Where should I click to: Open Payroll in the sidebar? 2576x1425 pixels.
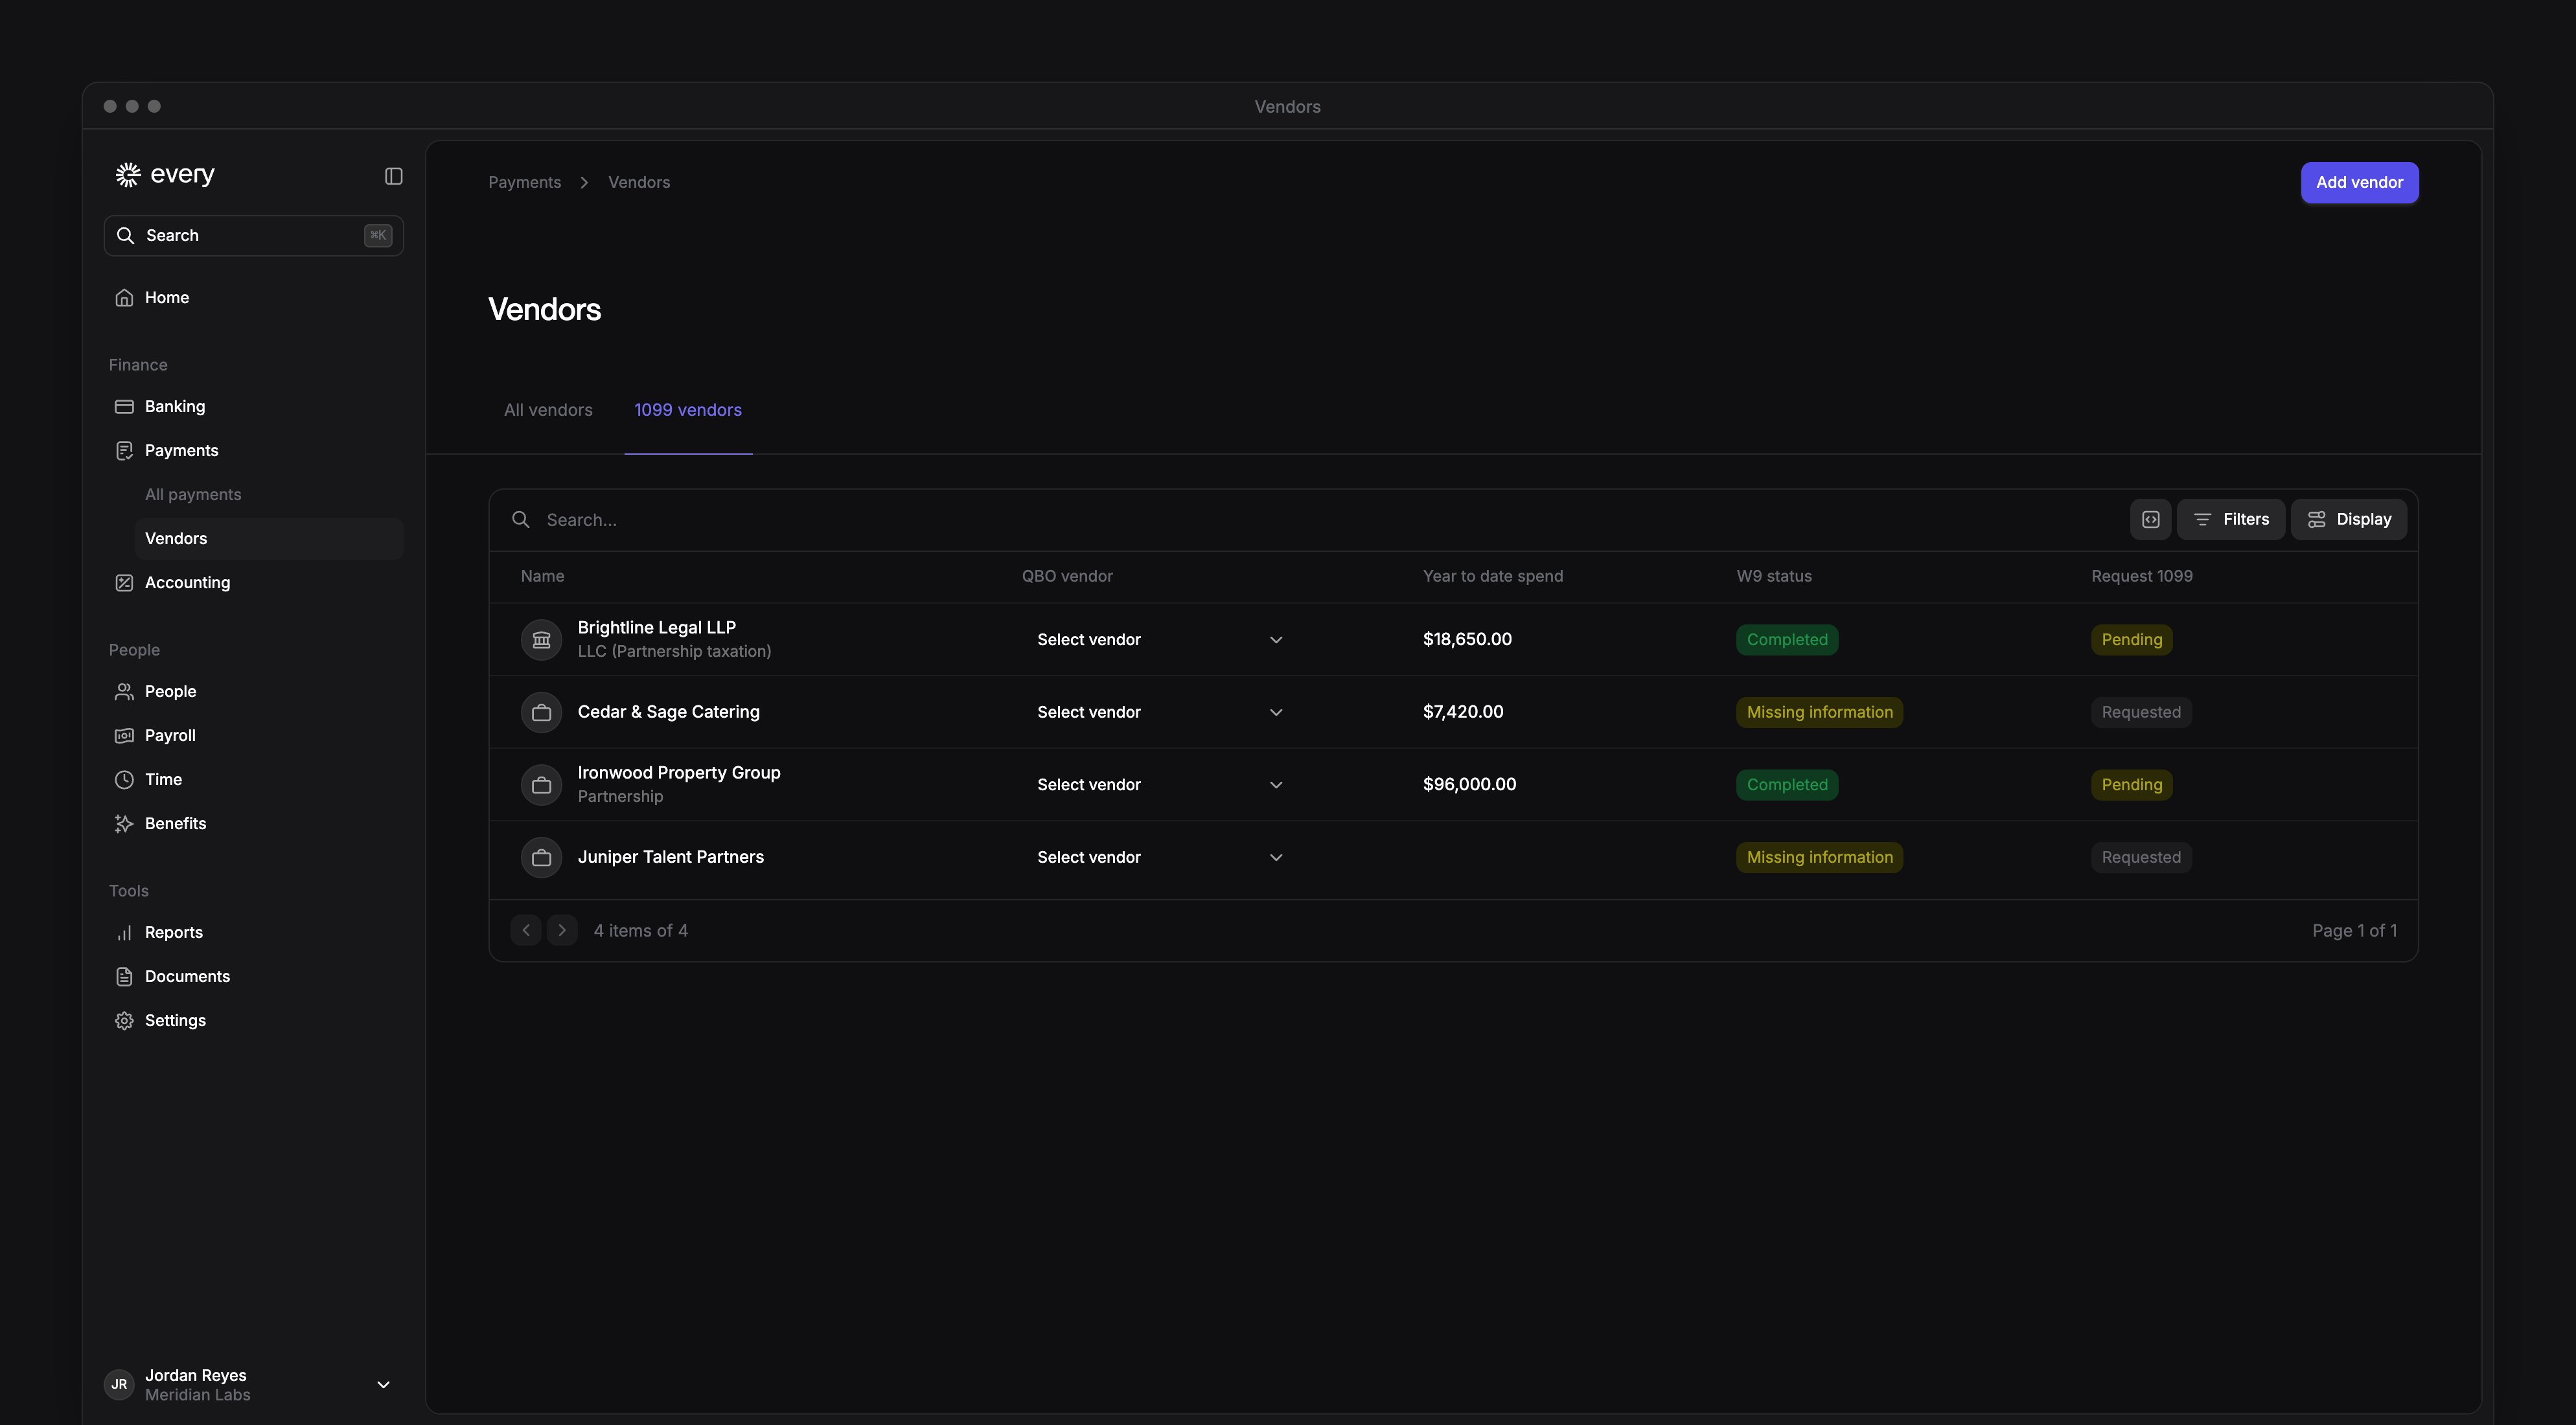pos(254,736)
